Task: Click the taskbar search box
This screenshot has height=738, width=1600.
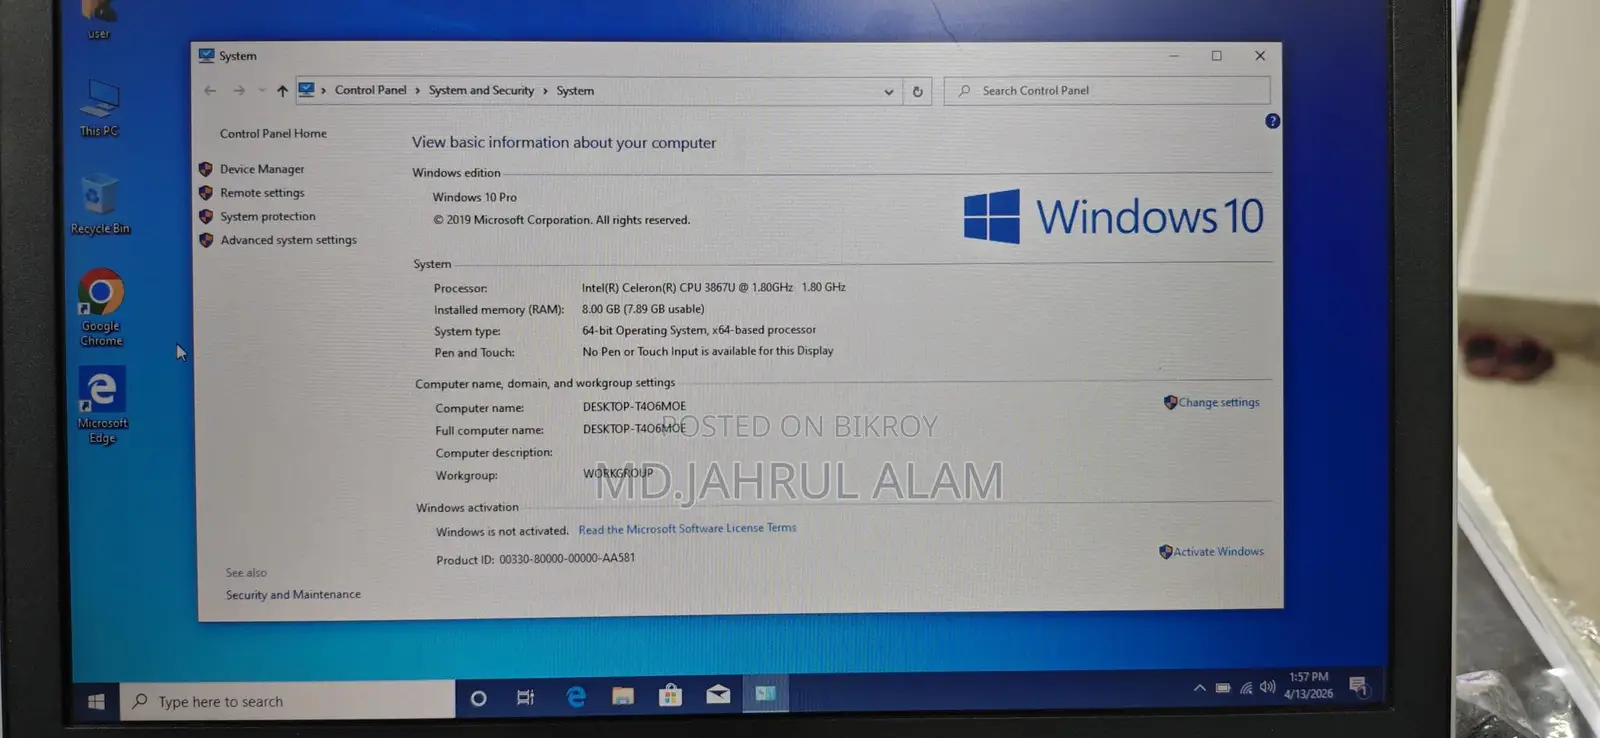Action: pos(288,701)
